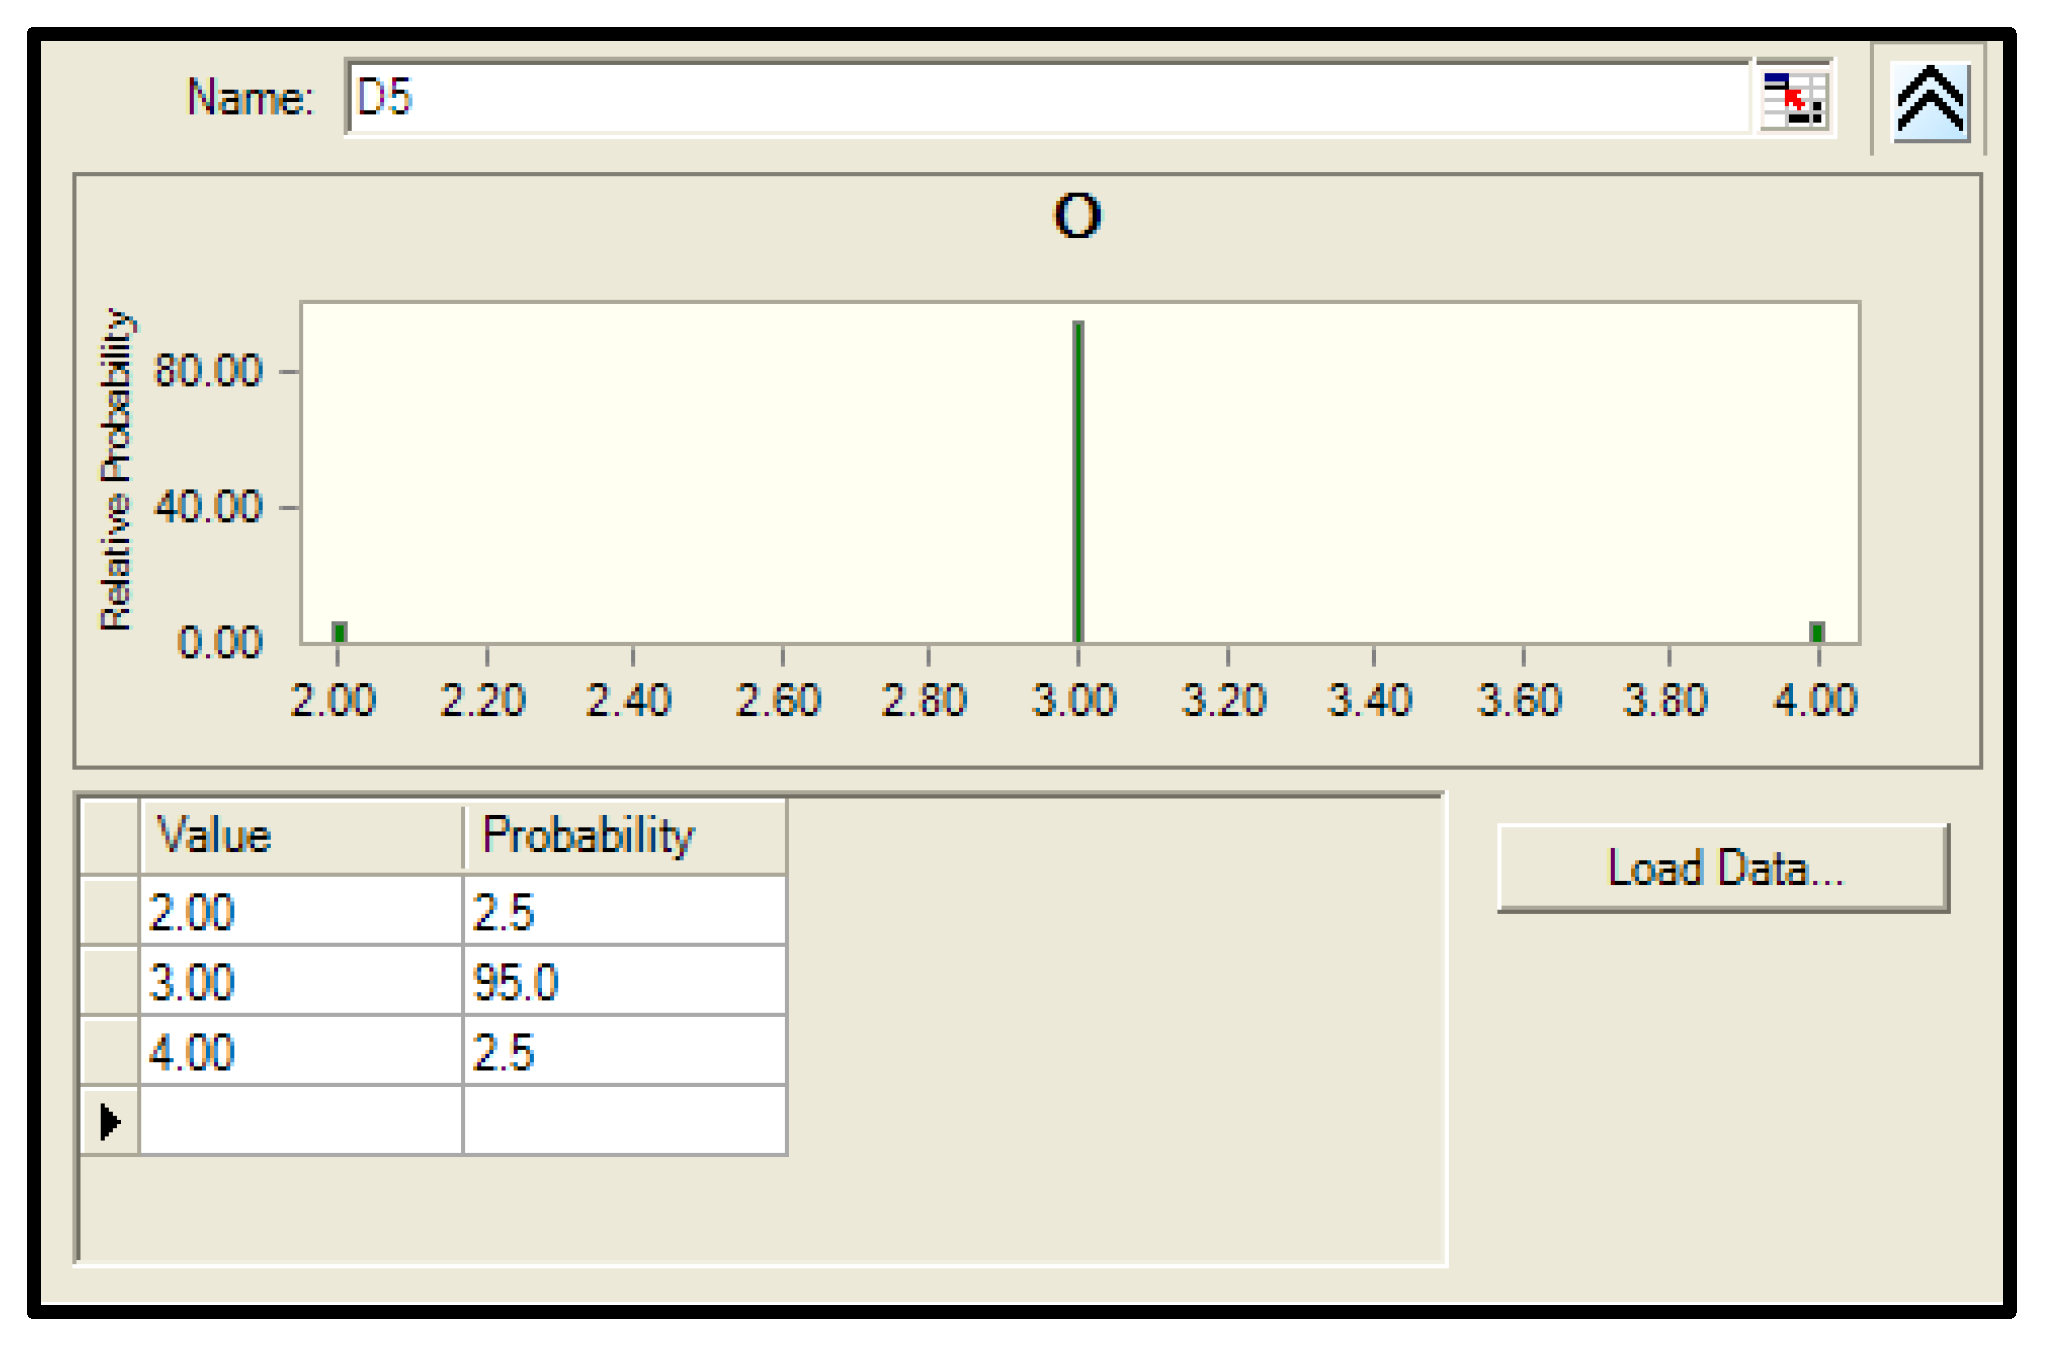Select the cell with value 3.00

(301, 981)
